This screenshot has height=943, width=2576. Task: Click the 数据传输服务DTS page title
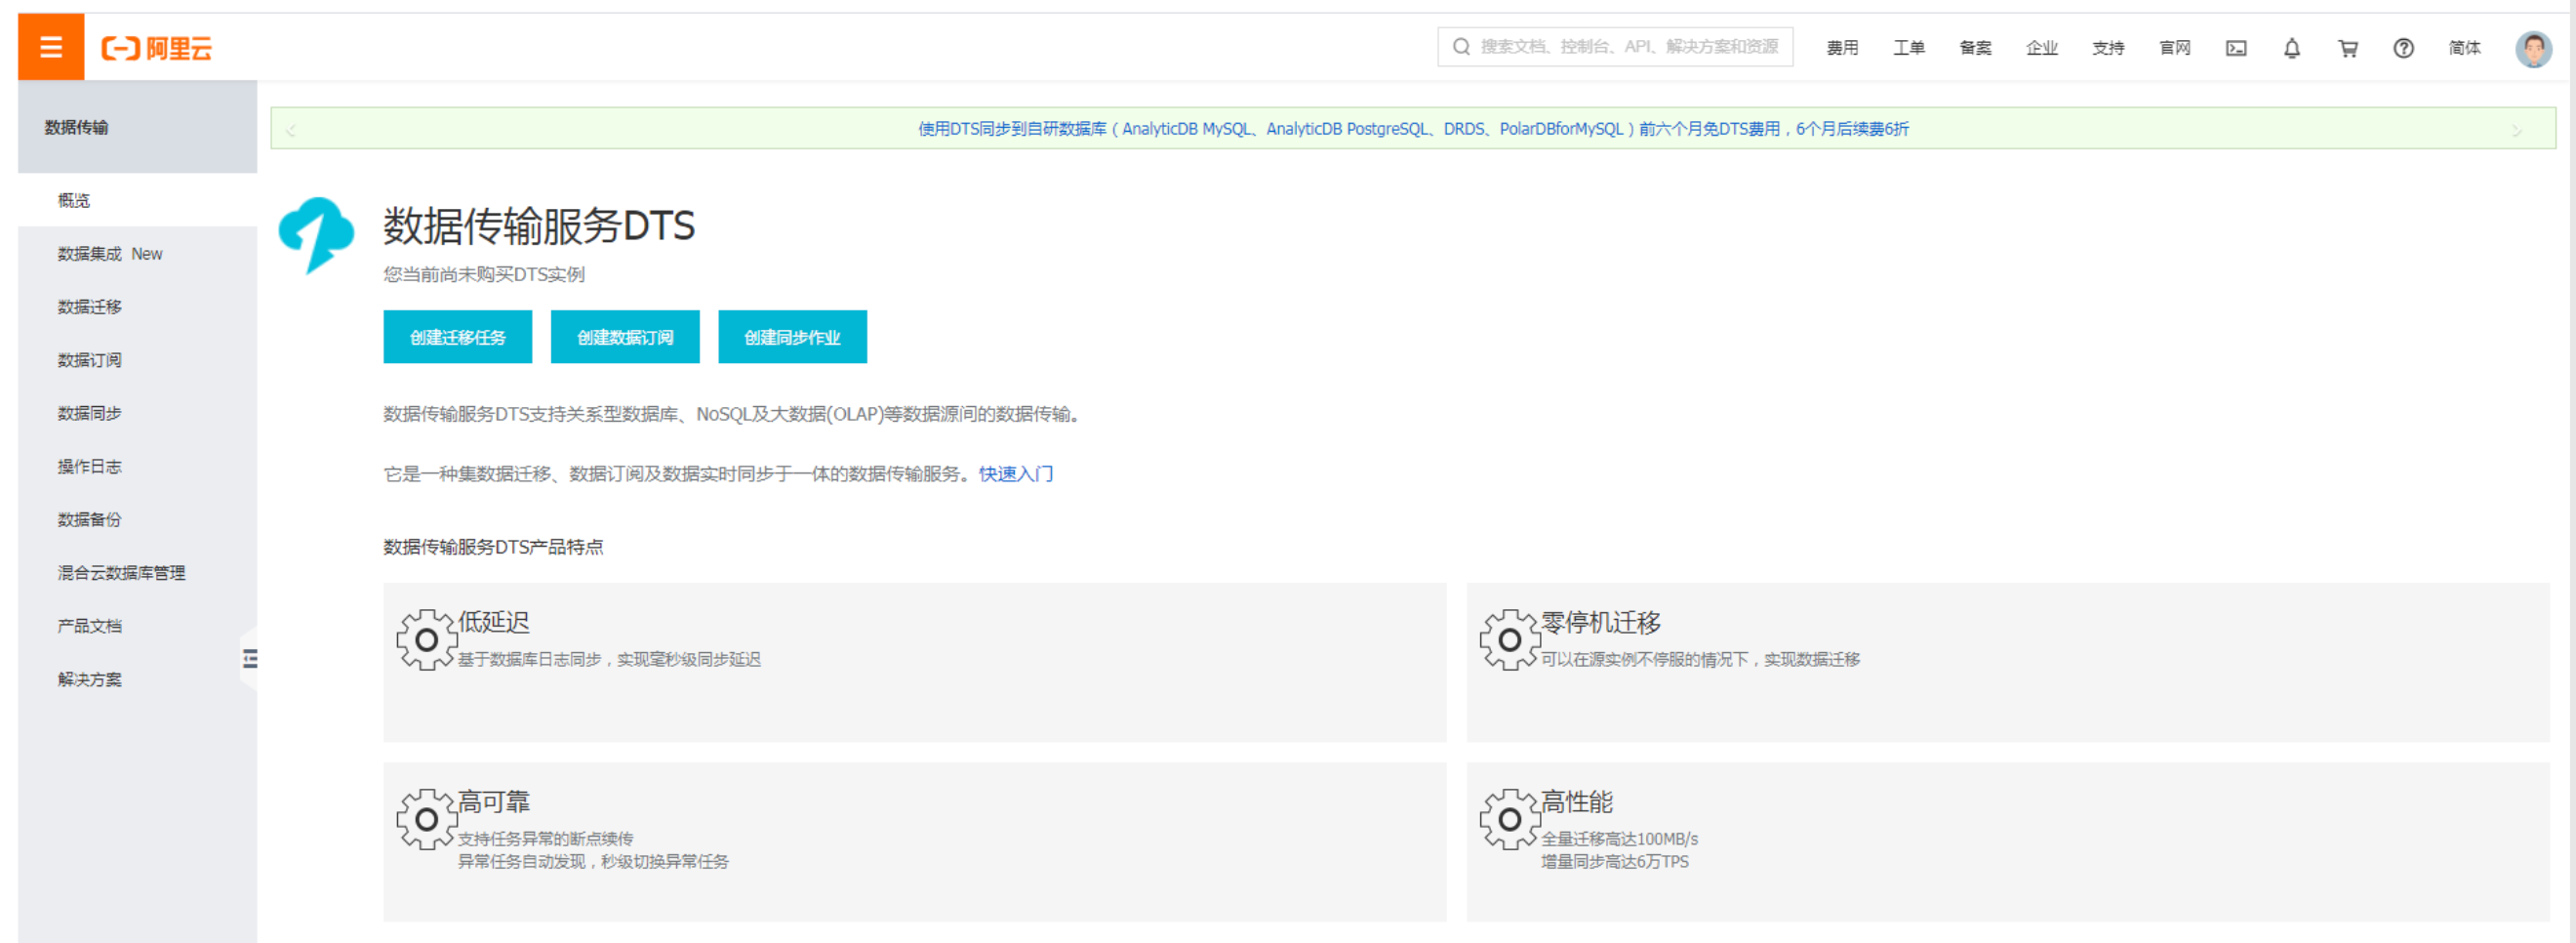(x=539, y=226)
